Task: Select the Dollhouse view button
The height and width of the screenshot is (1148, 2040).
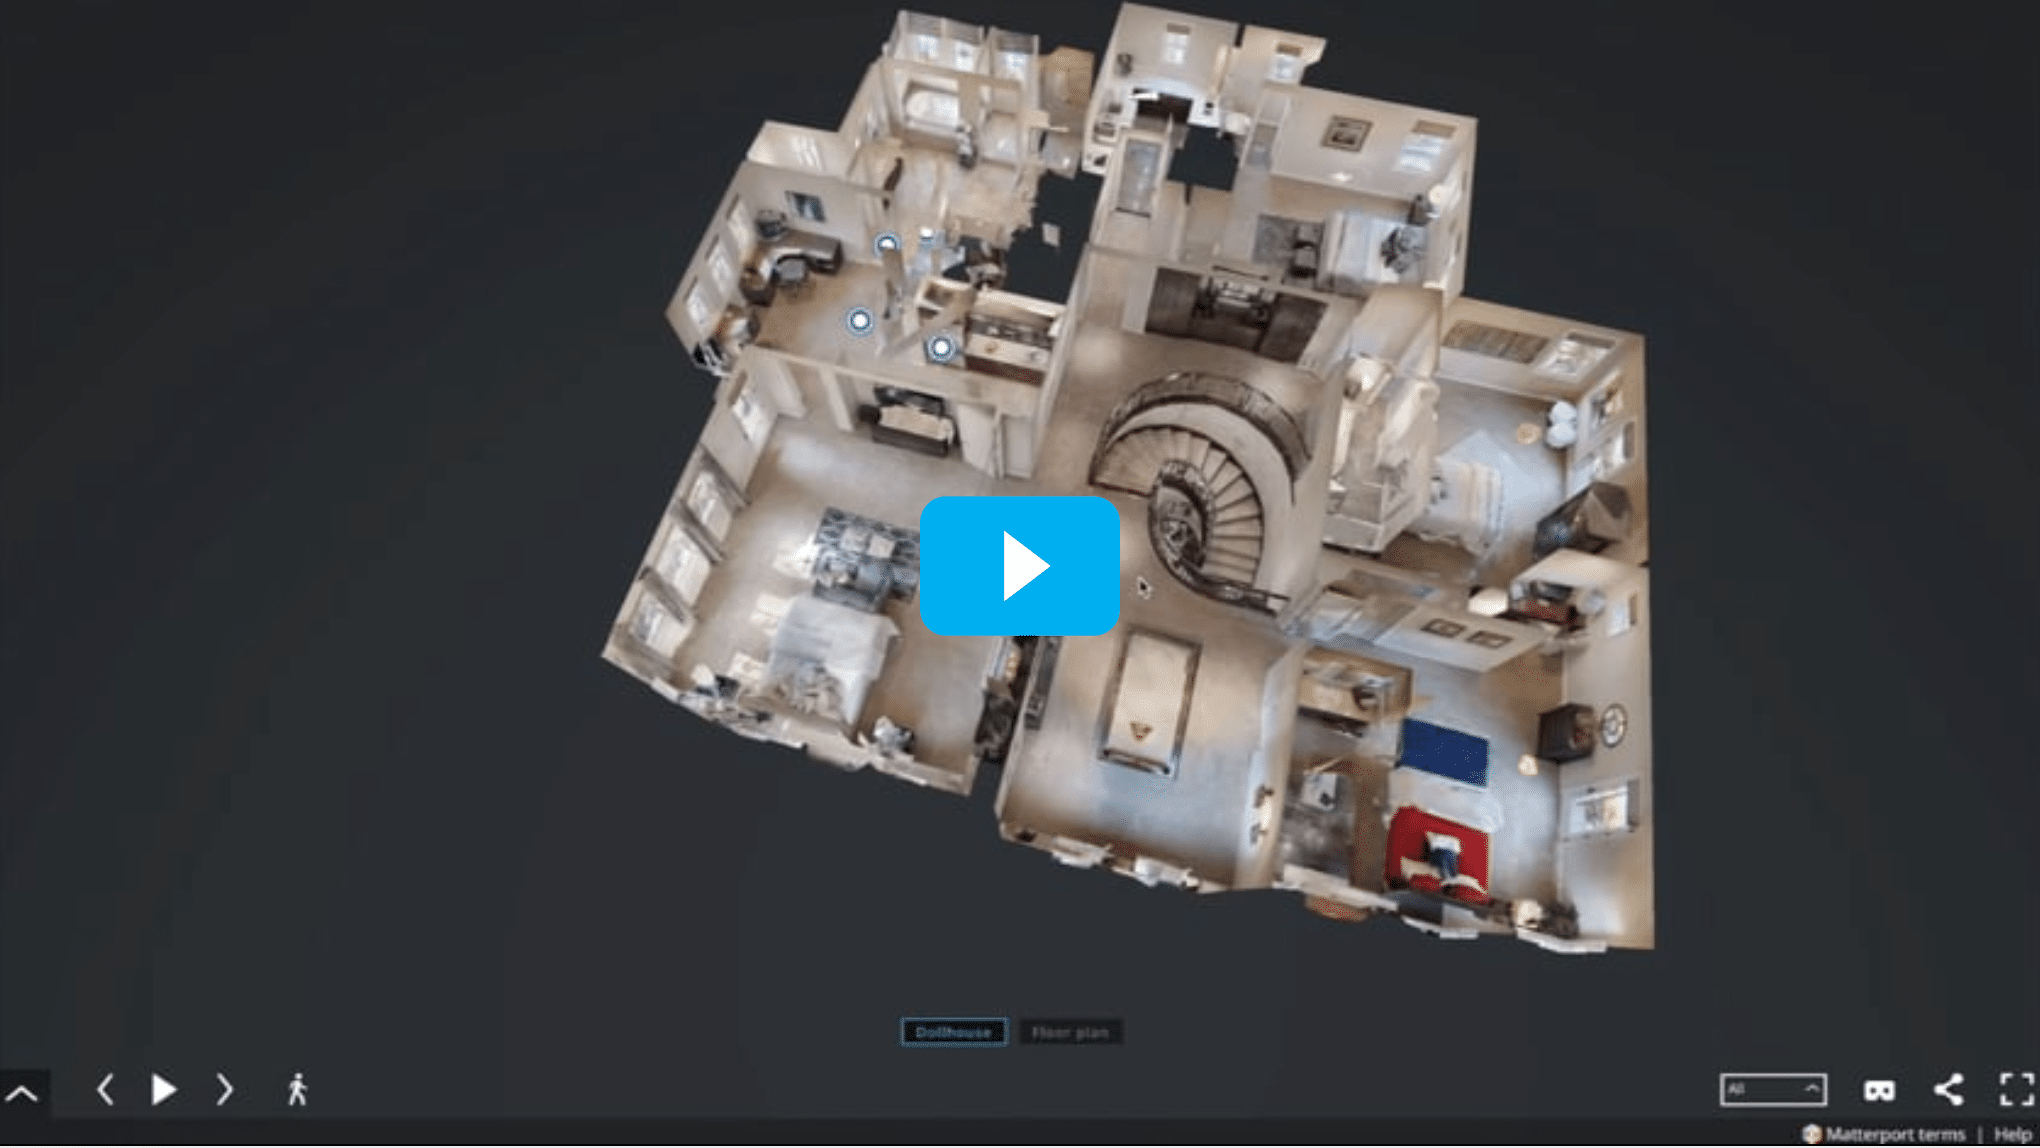Action: [x=953, y=1032]
